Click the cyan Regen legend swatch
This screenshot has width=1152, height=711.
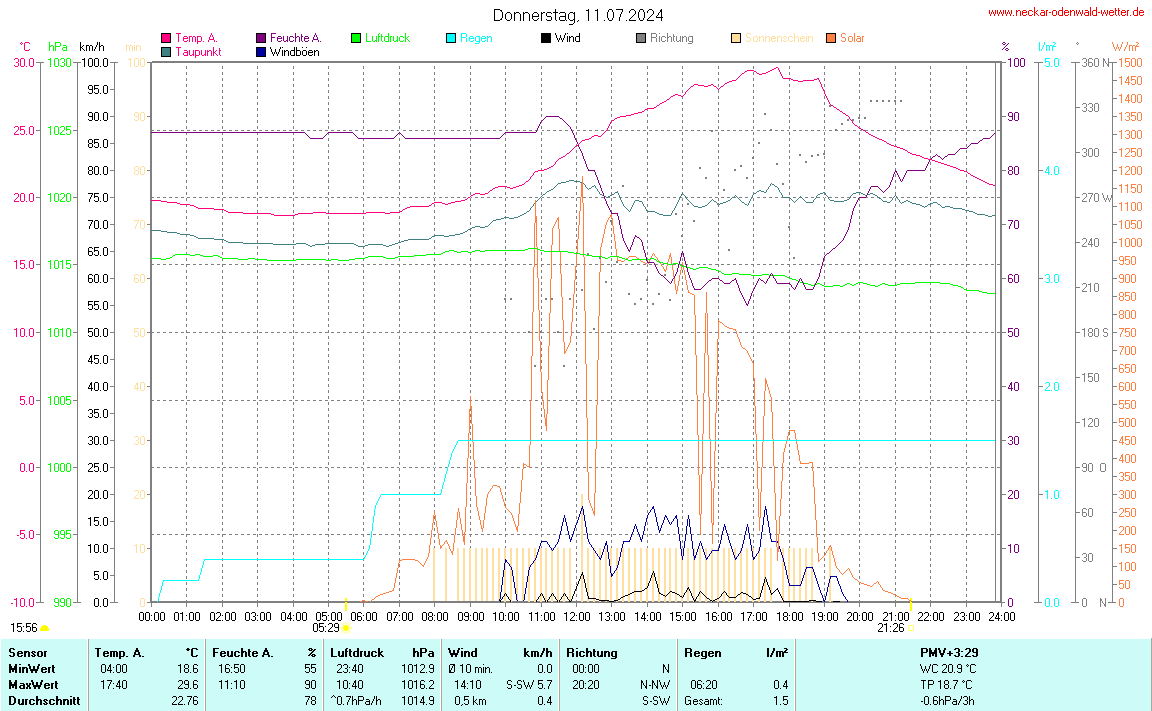pyautogui.click(x=450, y=38)
